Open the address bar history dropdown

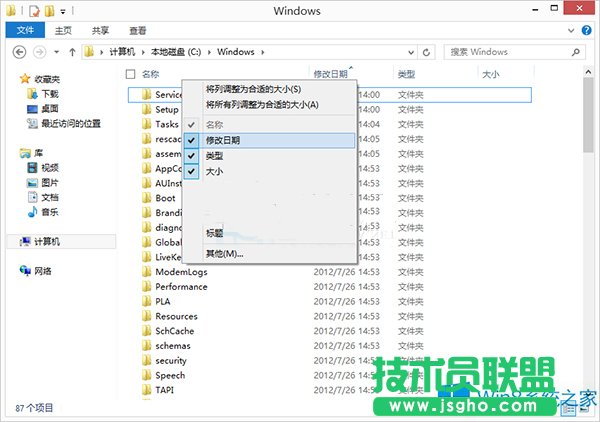411,52
